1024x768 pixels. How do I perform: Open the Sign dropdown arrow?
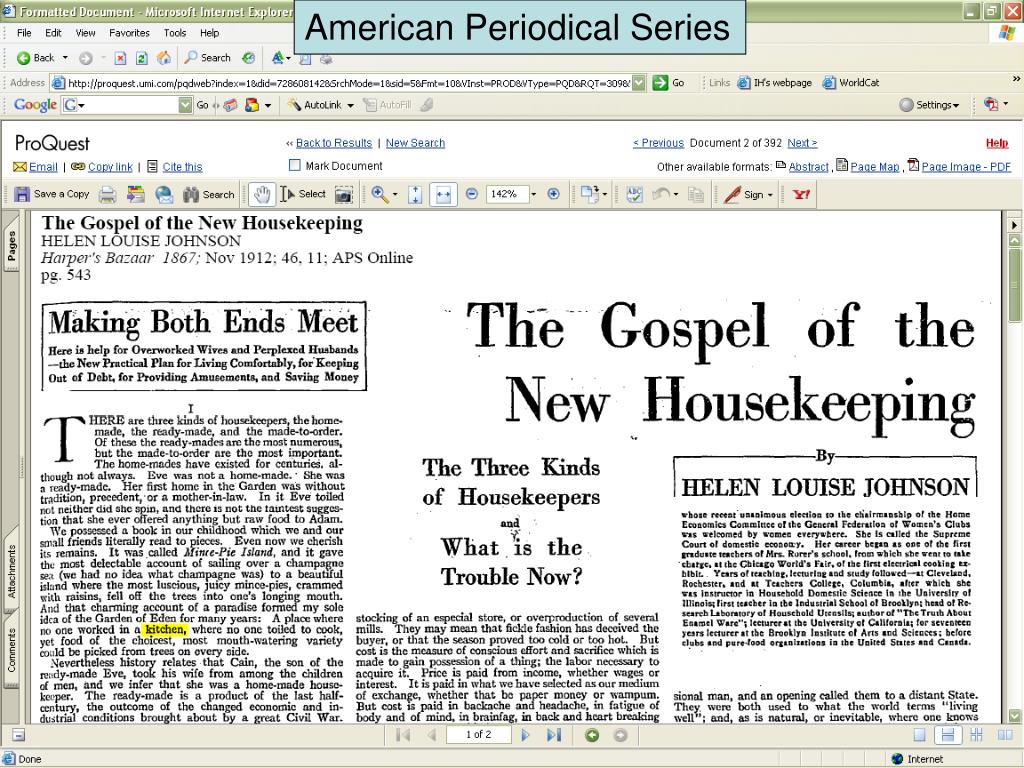click(770, 195)
